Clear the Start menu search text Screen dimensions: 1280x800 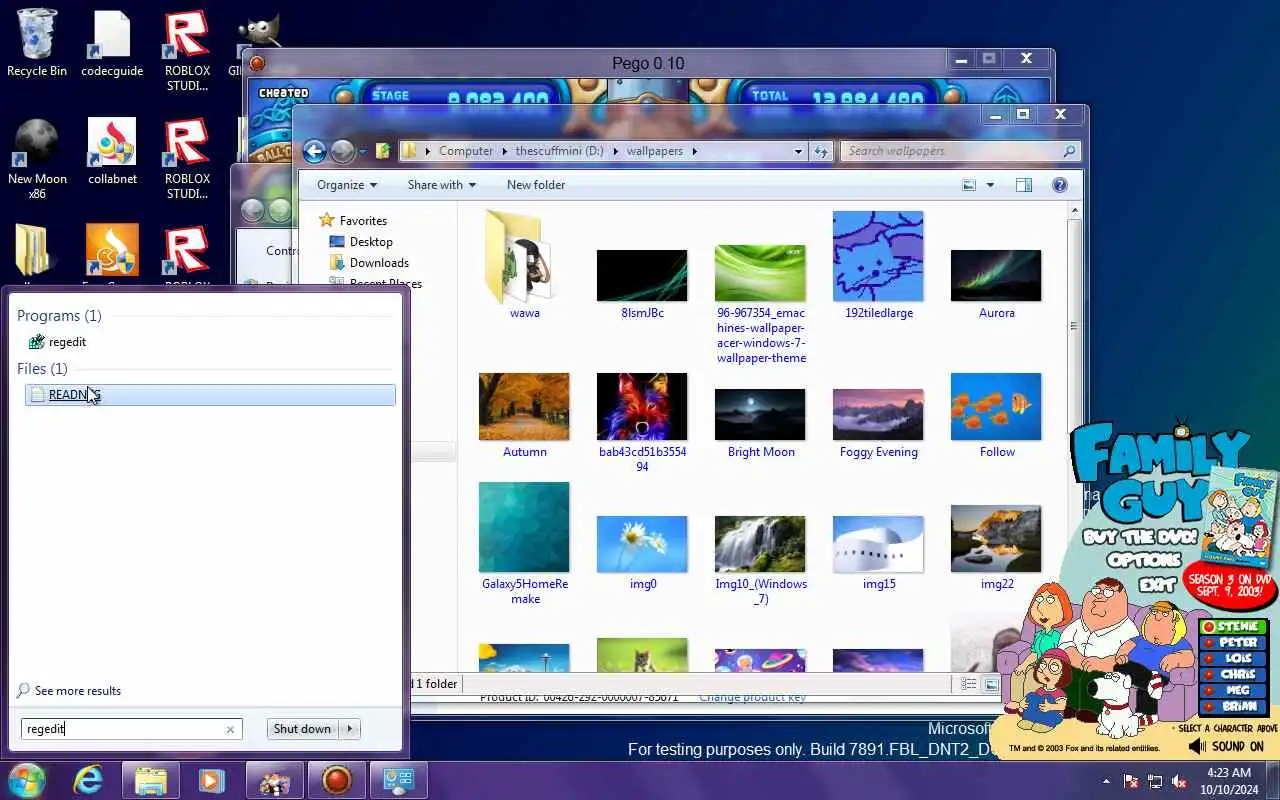pyautogui.click(x=230, y=729)
